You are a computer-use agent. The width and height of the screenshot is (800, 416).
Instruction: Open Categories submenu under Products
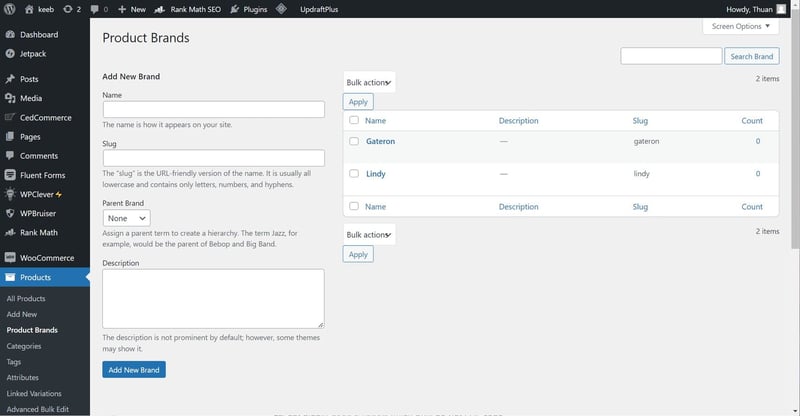click(x=25, y=346)
